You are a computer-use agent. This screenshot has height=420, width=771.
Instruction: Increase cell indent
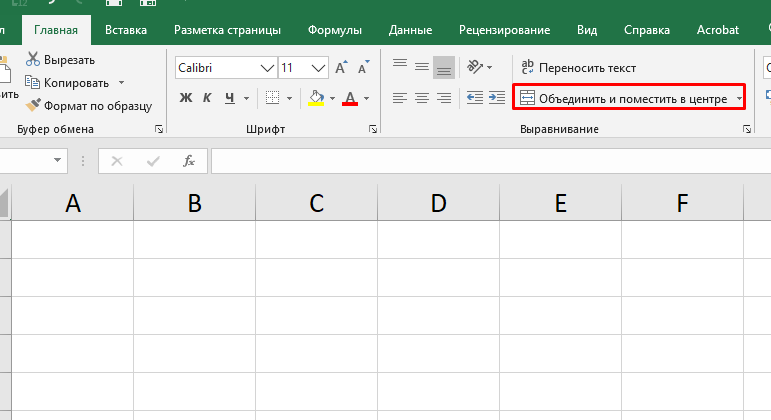(x=497, y=98)
